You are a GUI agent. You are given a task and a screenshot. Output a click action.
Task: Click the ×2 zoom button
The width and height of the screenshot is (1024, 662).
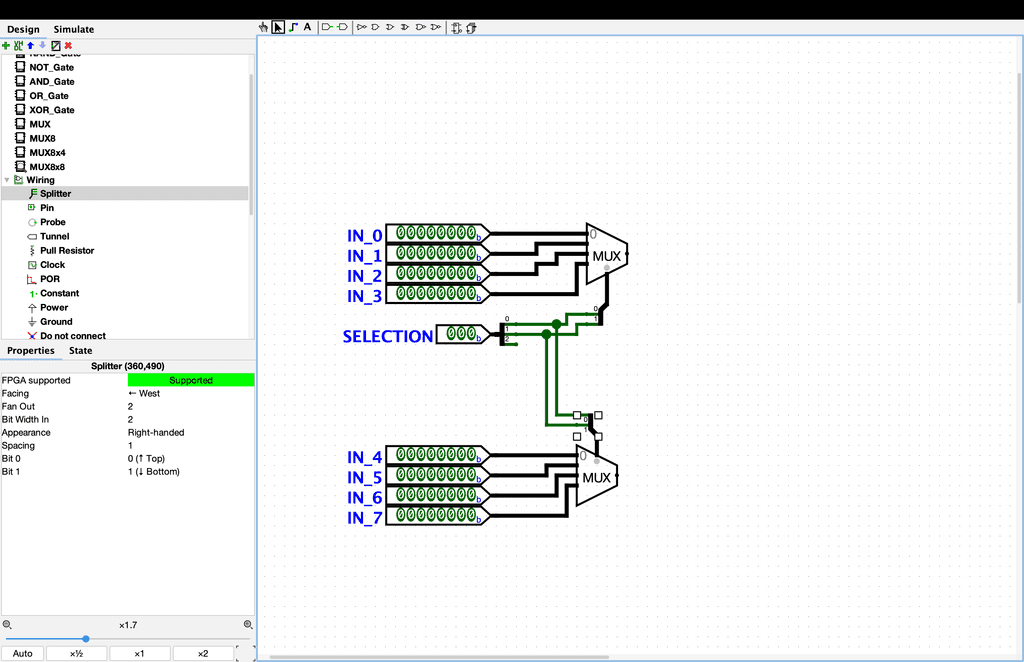click(202, 654)
